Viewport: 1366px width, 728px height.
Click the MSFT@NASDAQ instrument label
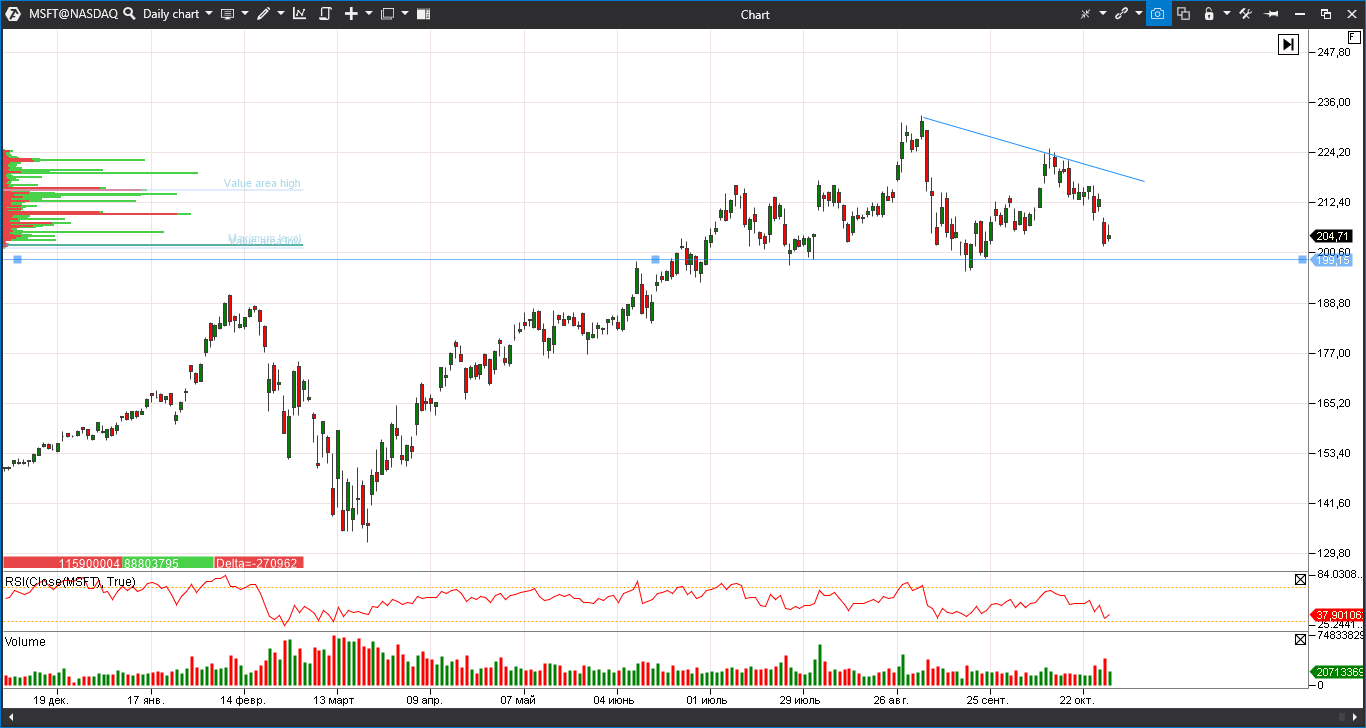tap(73, 14)
